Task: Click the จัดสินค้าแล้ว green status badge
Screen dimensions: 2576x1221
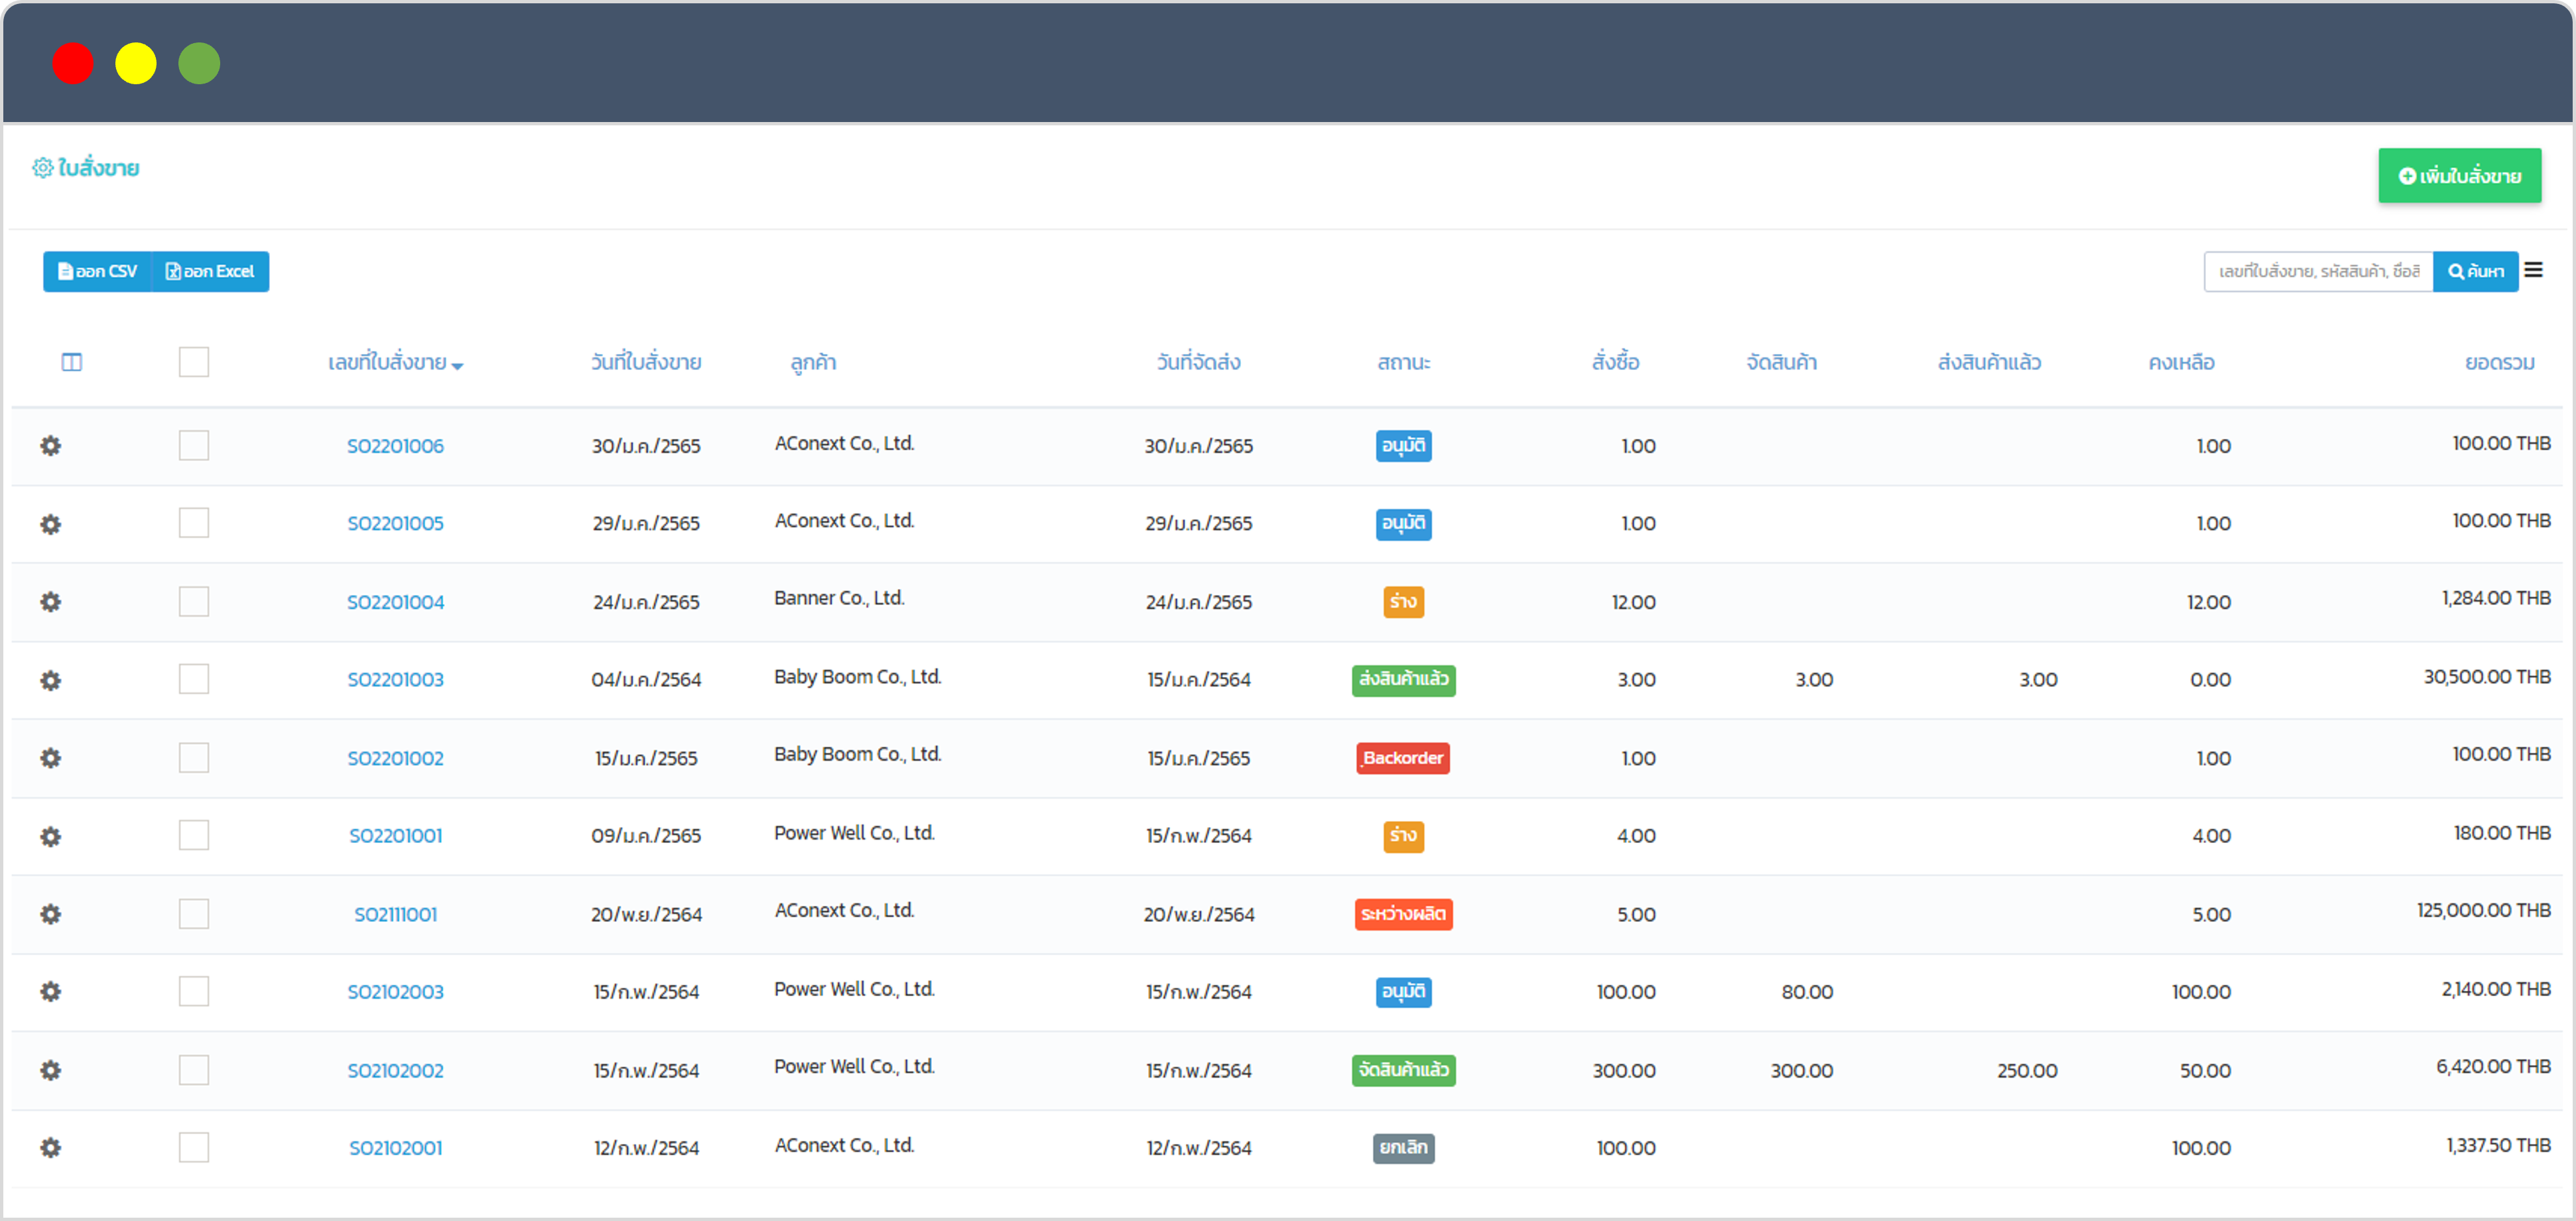Action: point(1403,1070)
